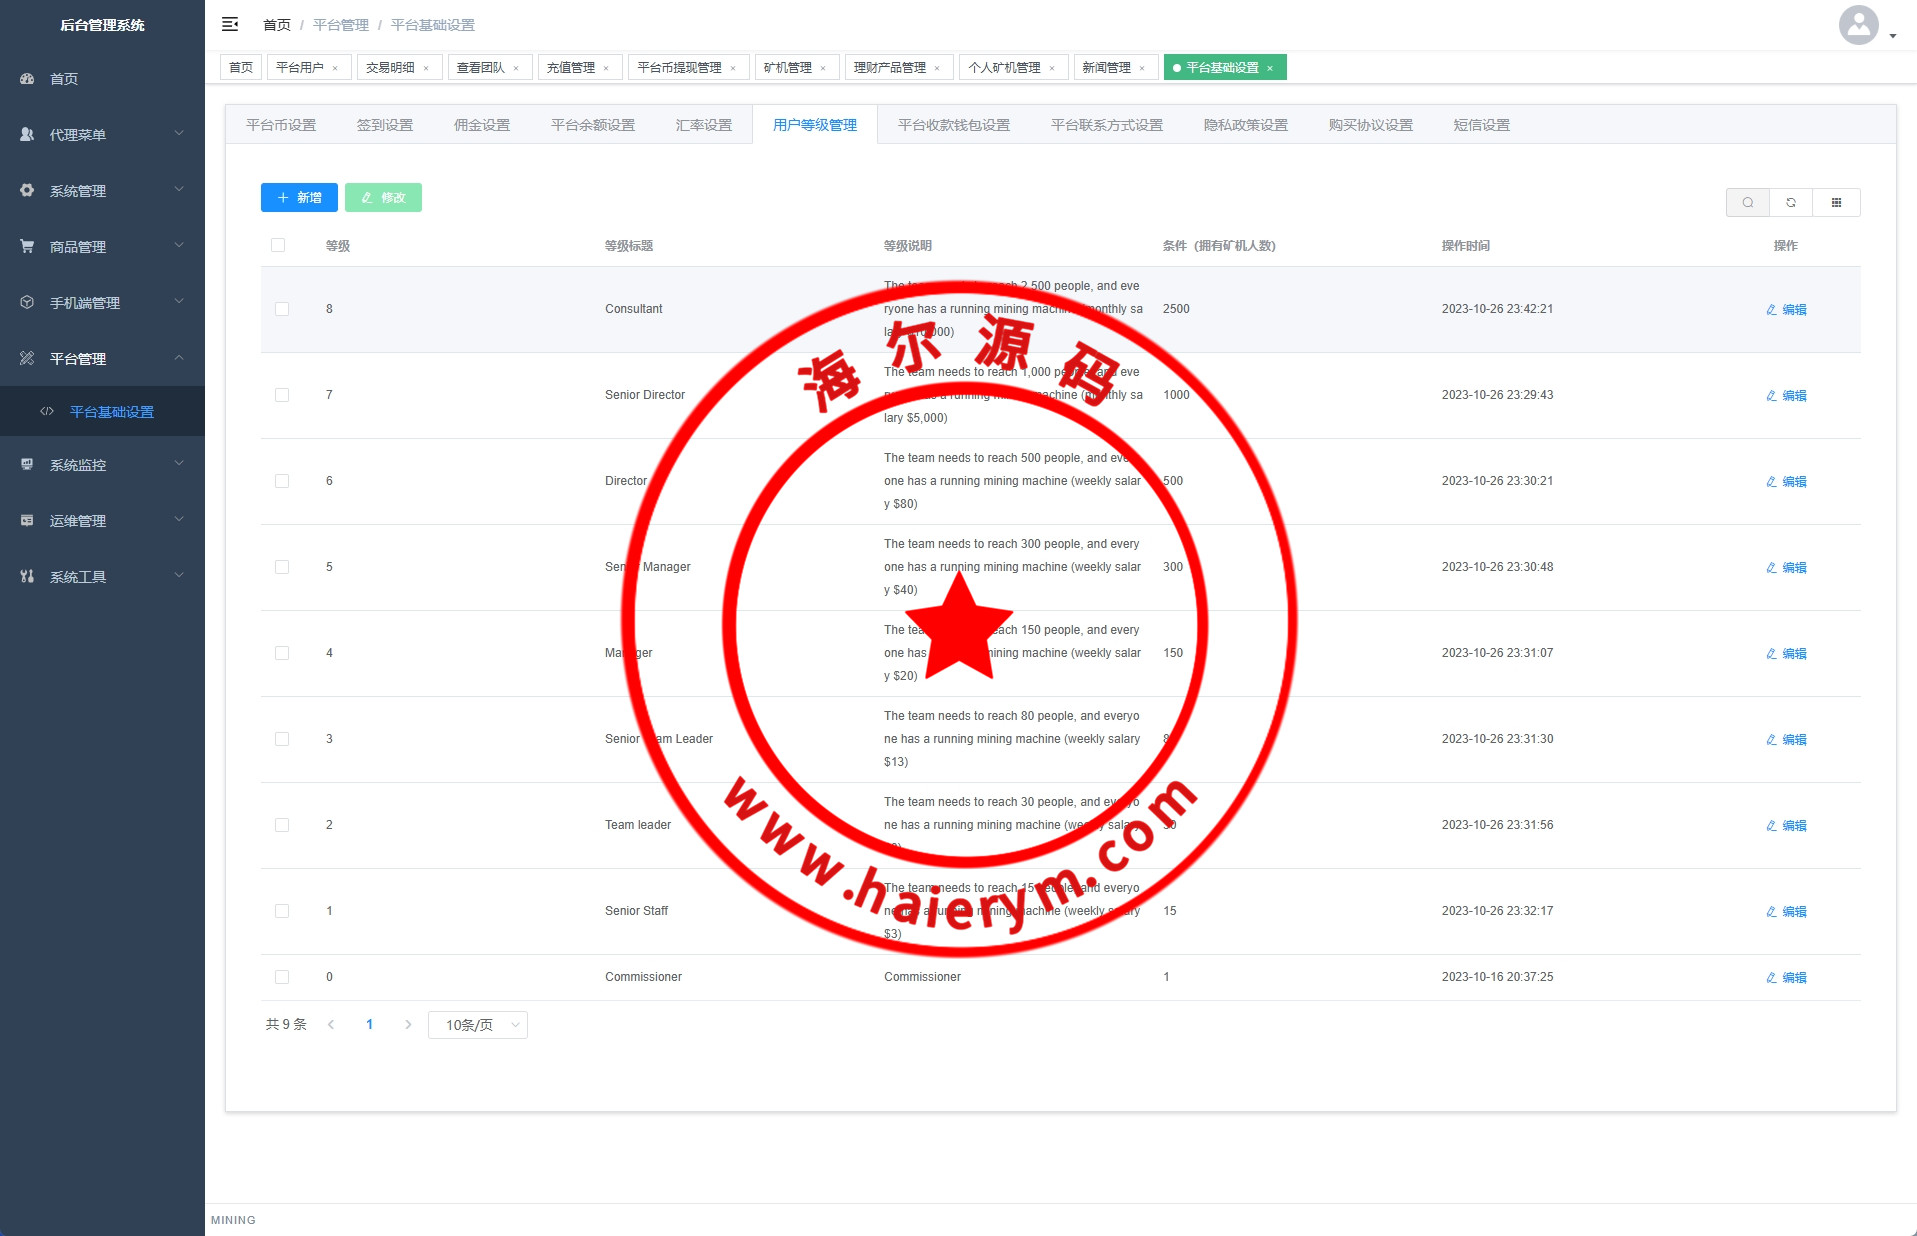This screenshot has width=1917, height=1236.
Task: Click the refresh icon in table toolbar
Action: click(1791, 202)
